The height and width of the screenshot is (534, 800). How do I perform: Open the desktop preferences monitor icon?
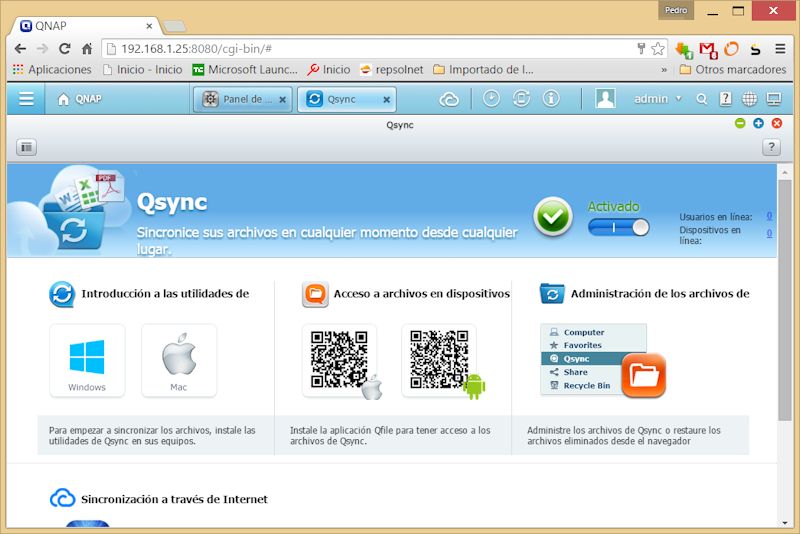tap(774, 99)
